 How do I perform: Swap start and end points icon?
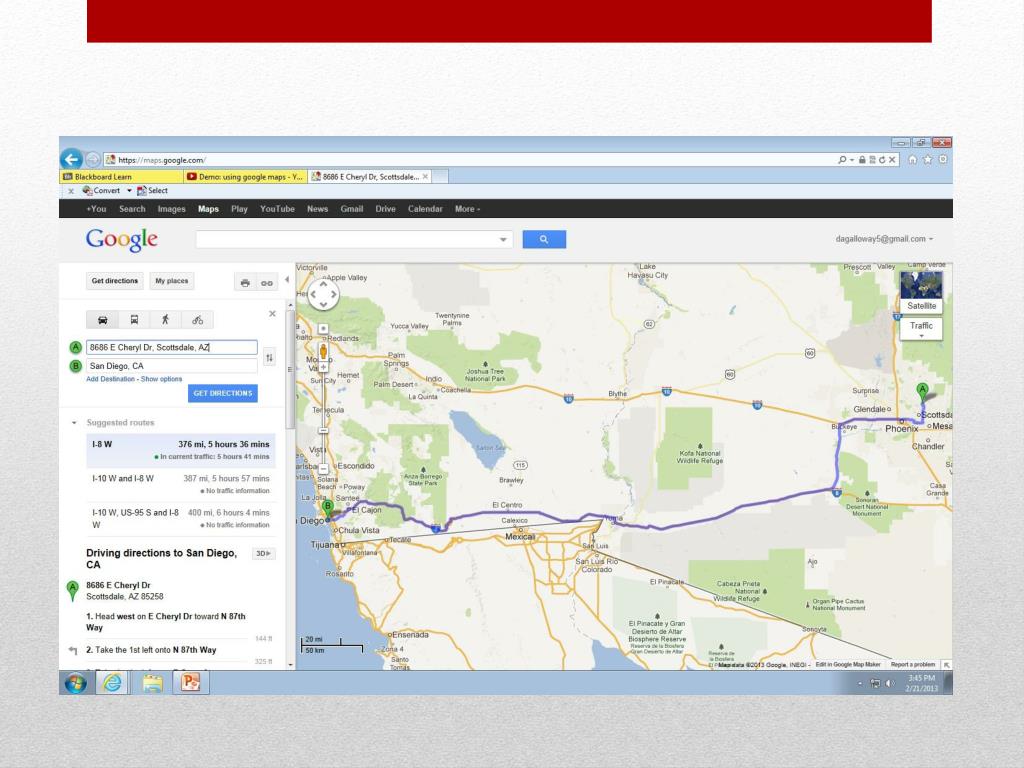[269, 357]
